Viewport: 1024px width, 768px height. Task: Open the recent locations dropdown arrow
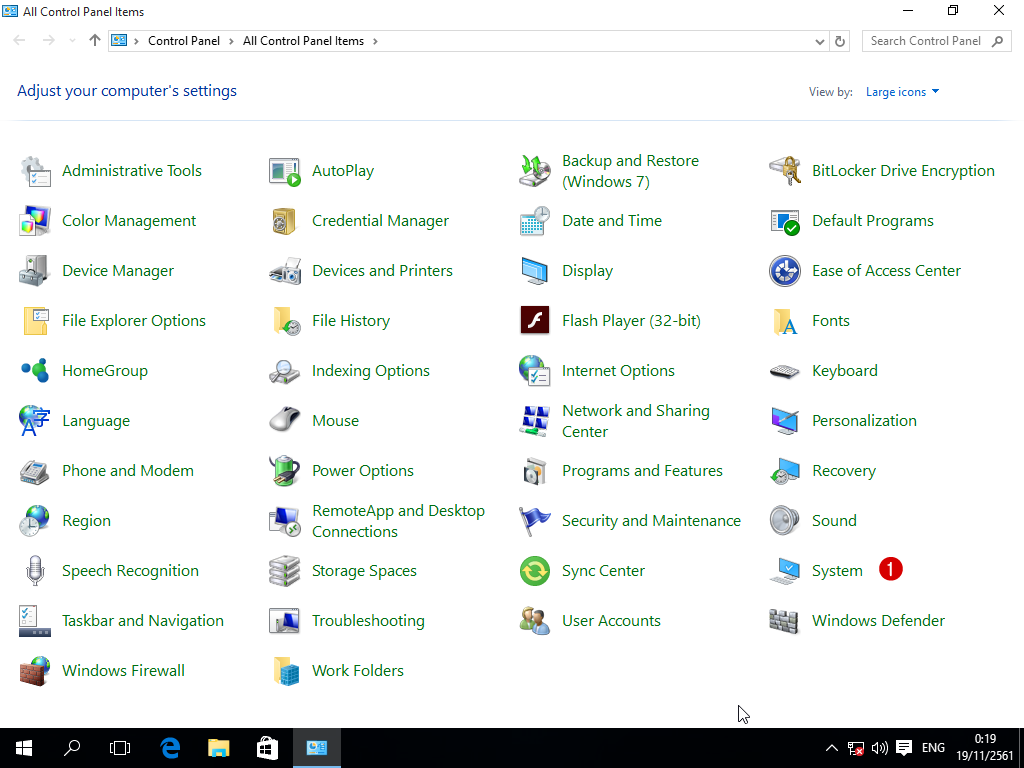(72, 40)
